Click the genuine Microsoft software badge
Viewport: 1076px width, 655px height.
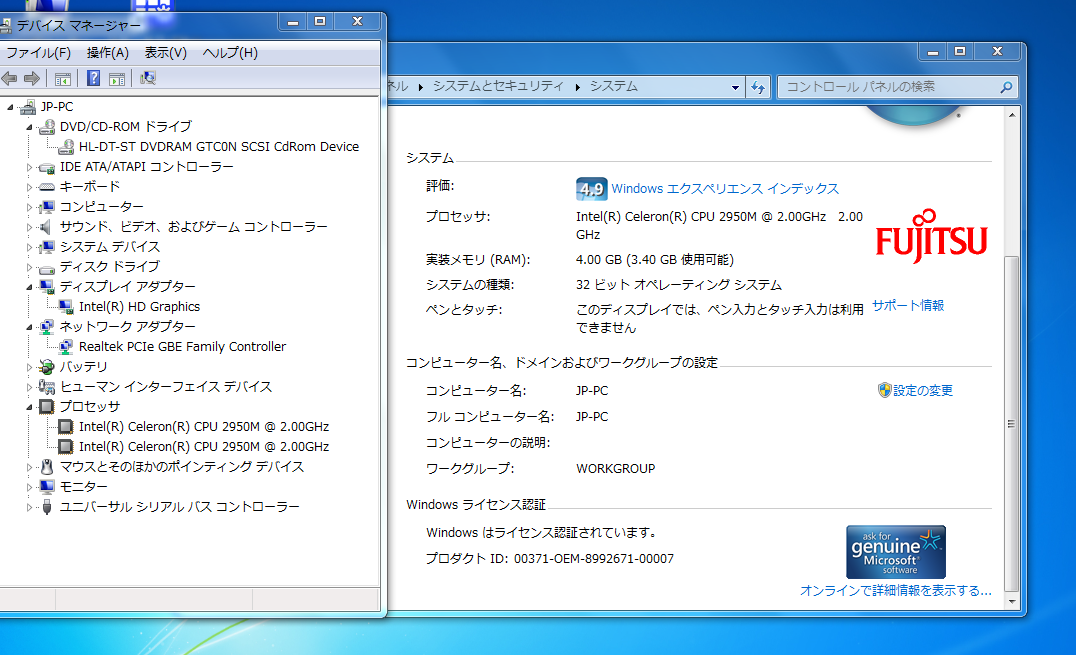896,551
